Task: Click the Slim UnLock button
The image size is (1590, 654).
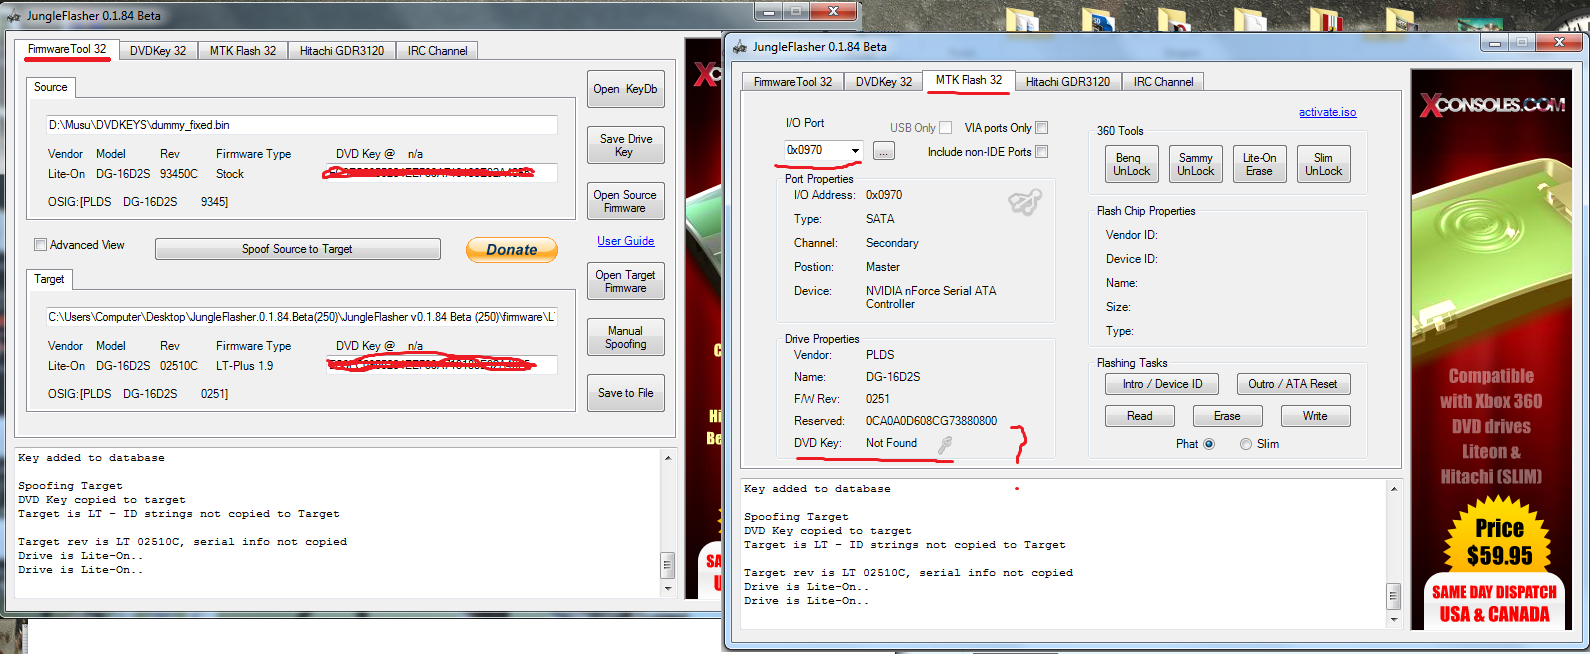Action: coord(1323,164)
